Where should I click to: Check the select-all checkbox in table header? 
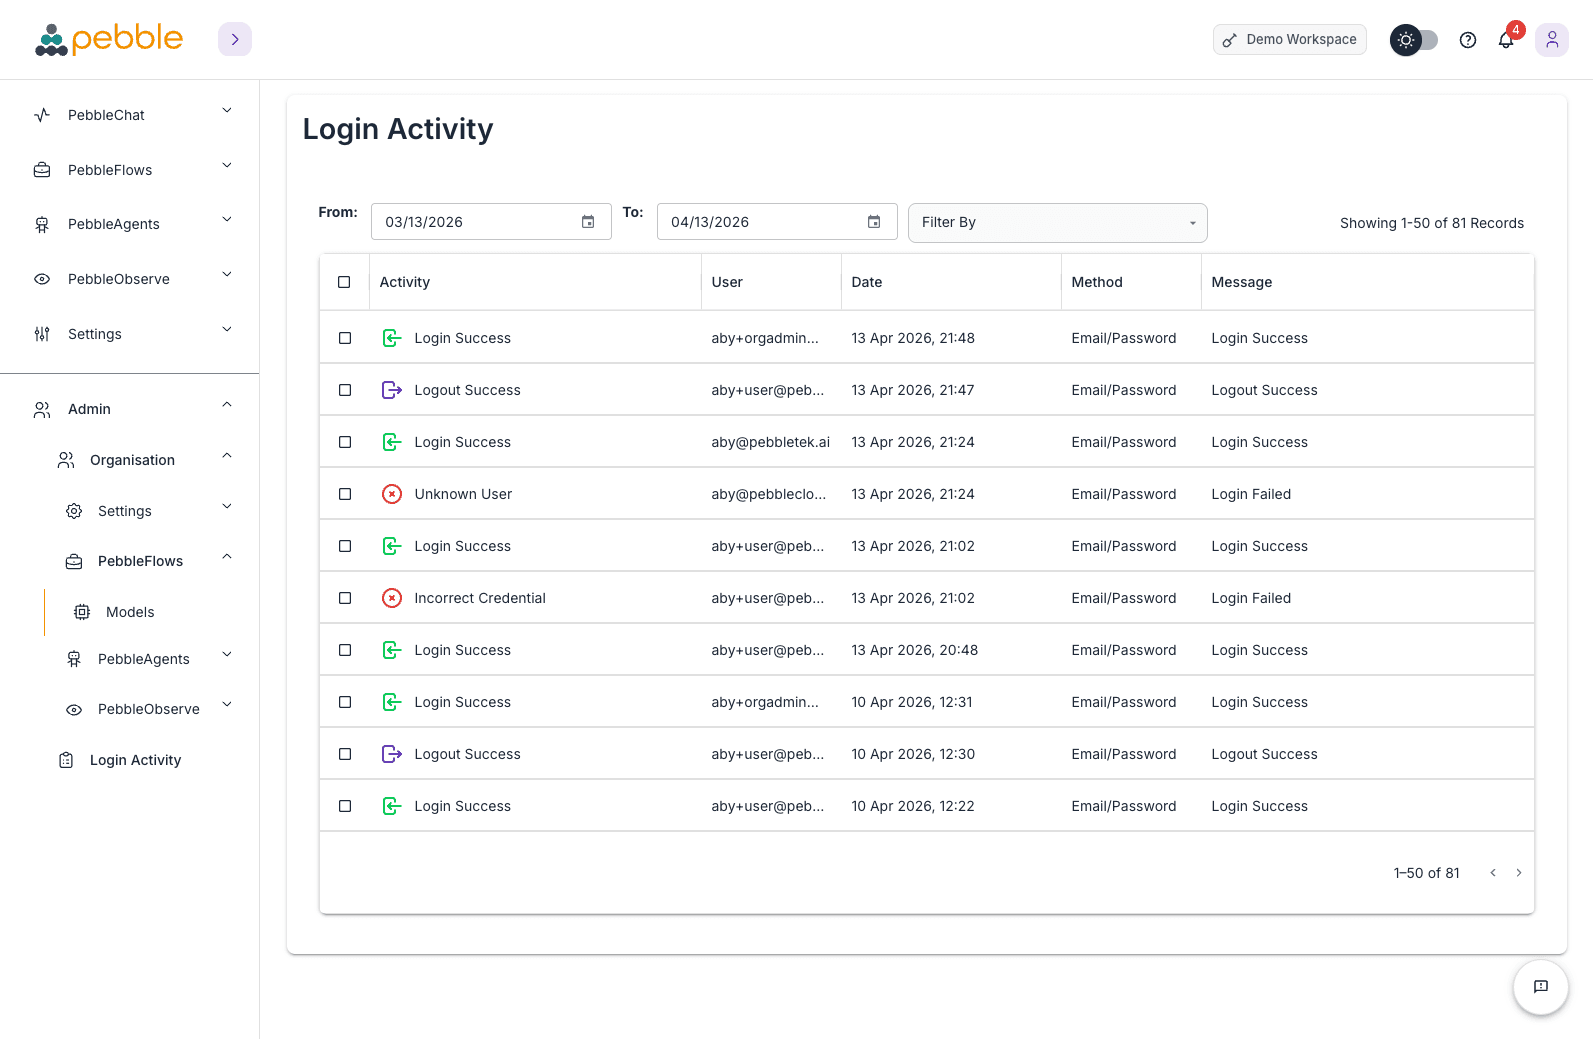click(344, 282)
